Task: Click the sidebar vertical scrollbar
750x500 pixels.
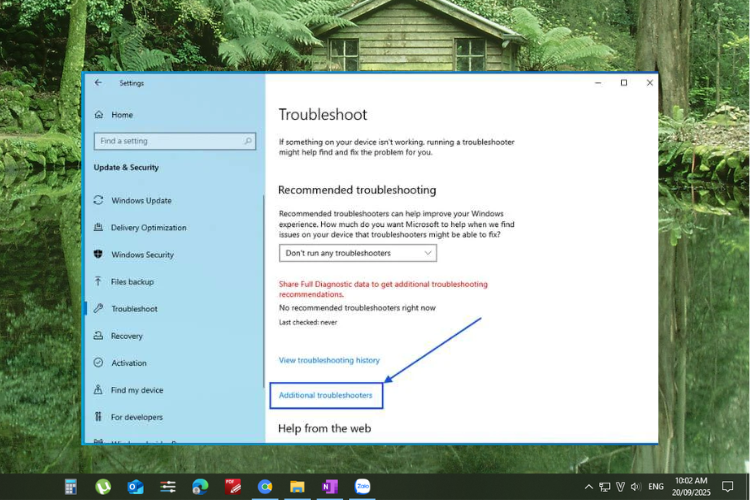Action: pyautogui.click(x=263, y=292)
